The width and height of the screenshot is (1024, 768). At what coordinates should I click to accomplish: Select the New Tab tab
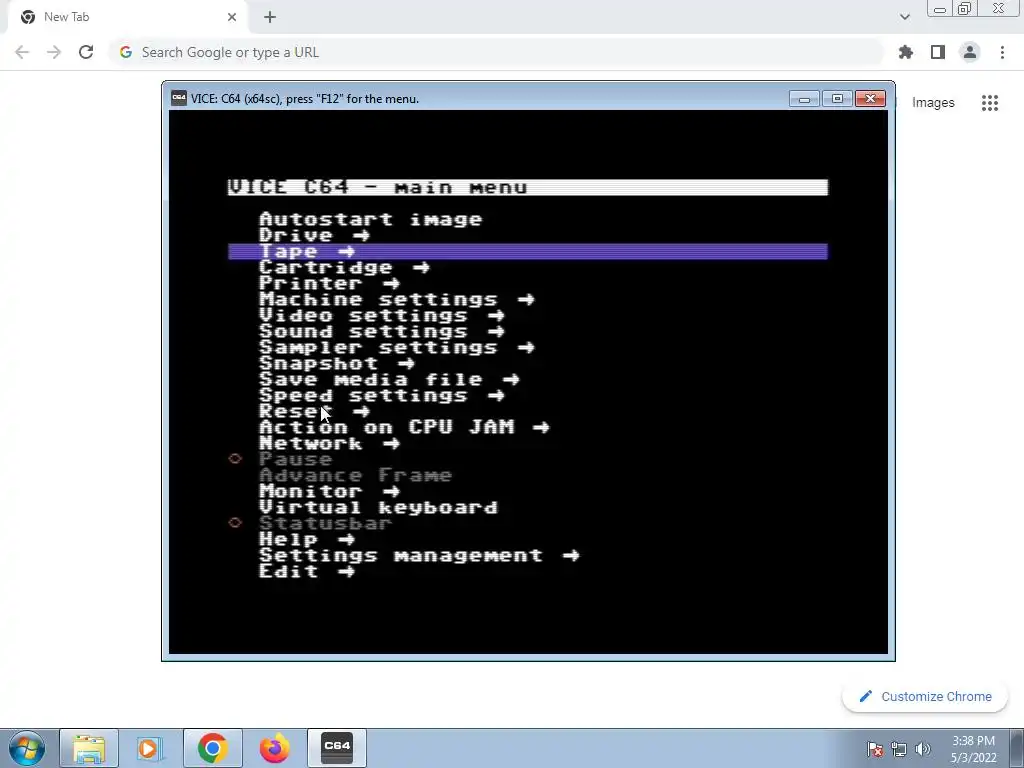[x=127, y=17]
